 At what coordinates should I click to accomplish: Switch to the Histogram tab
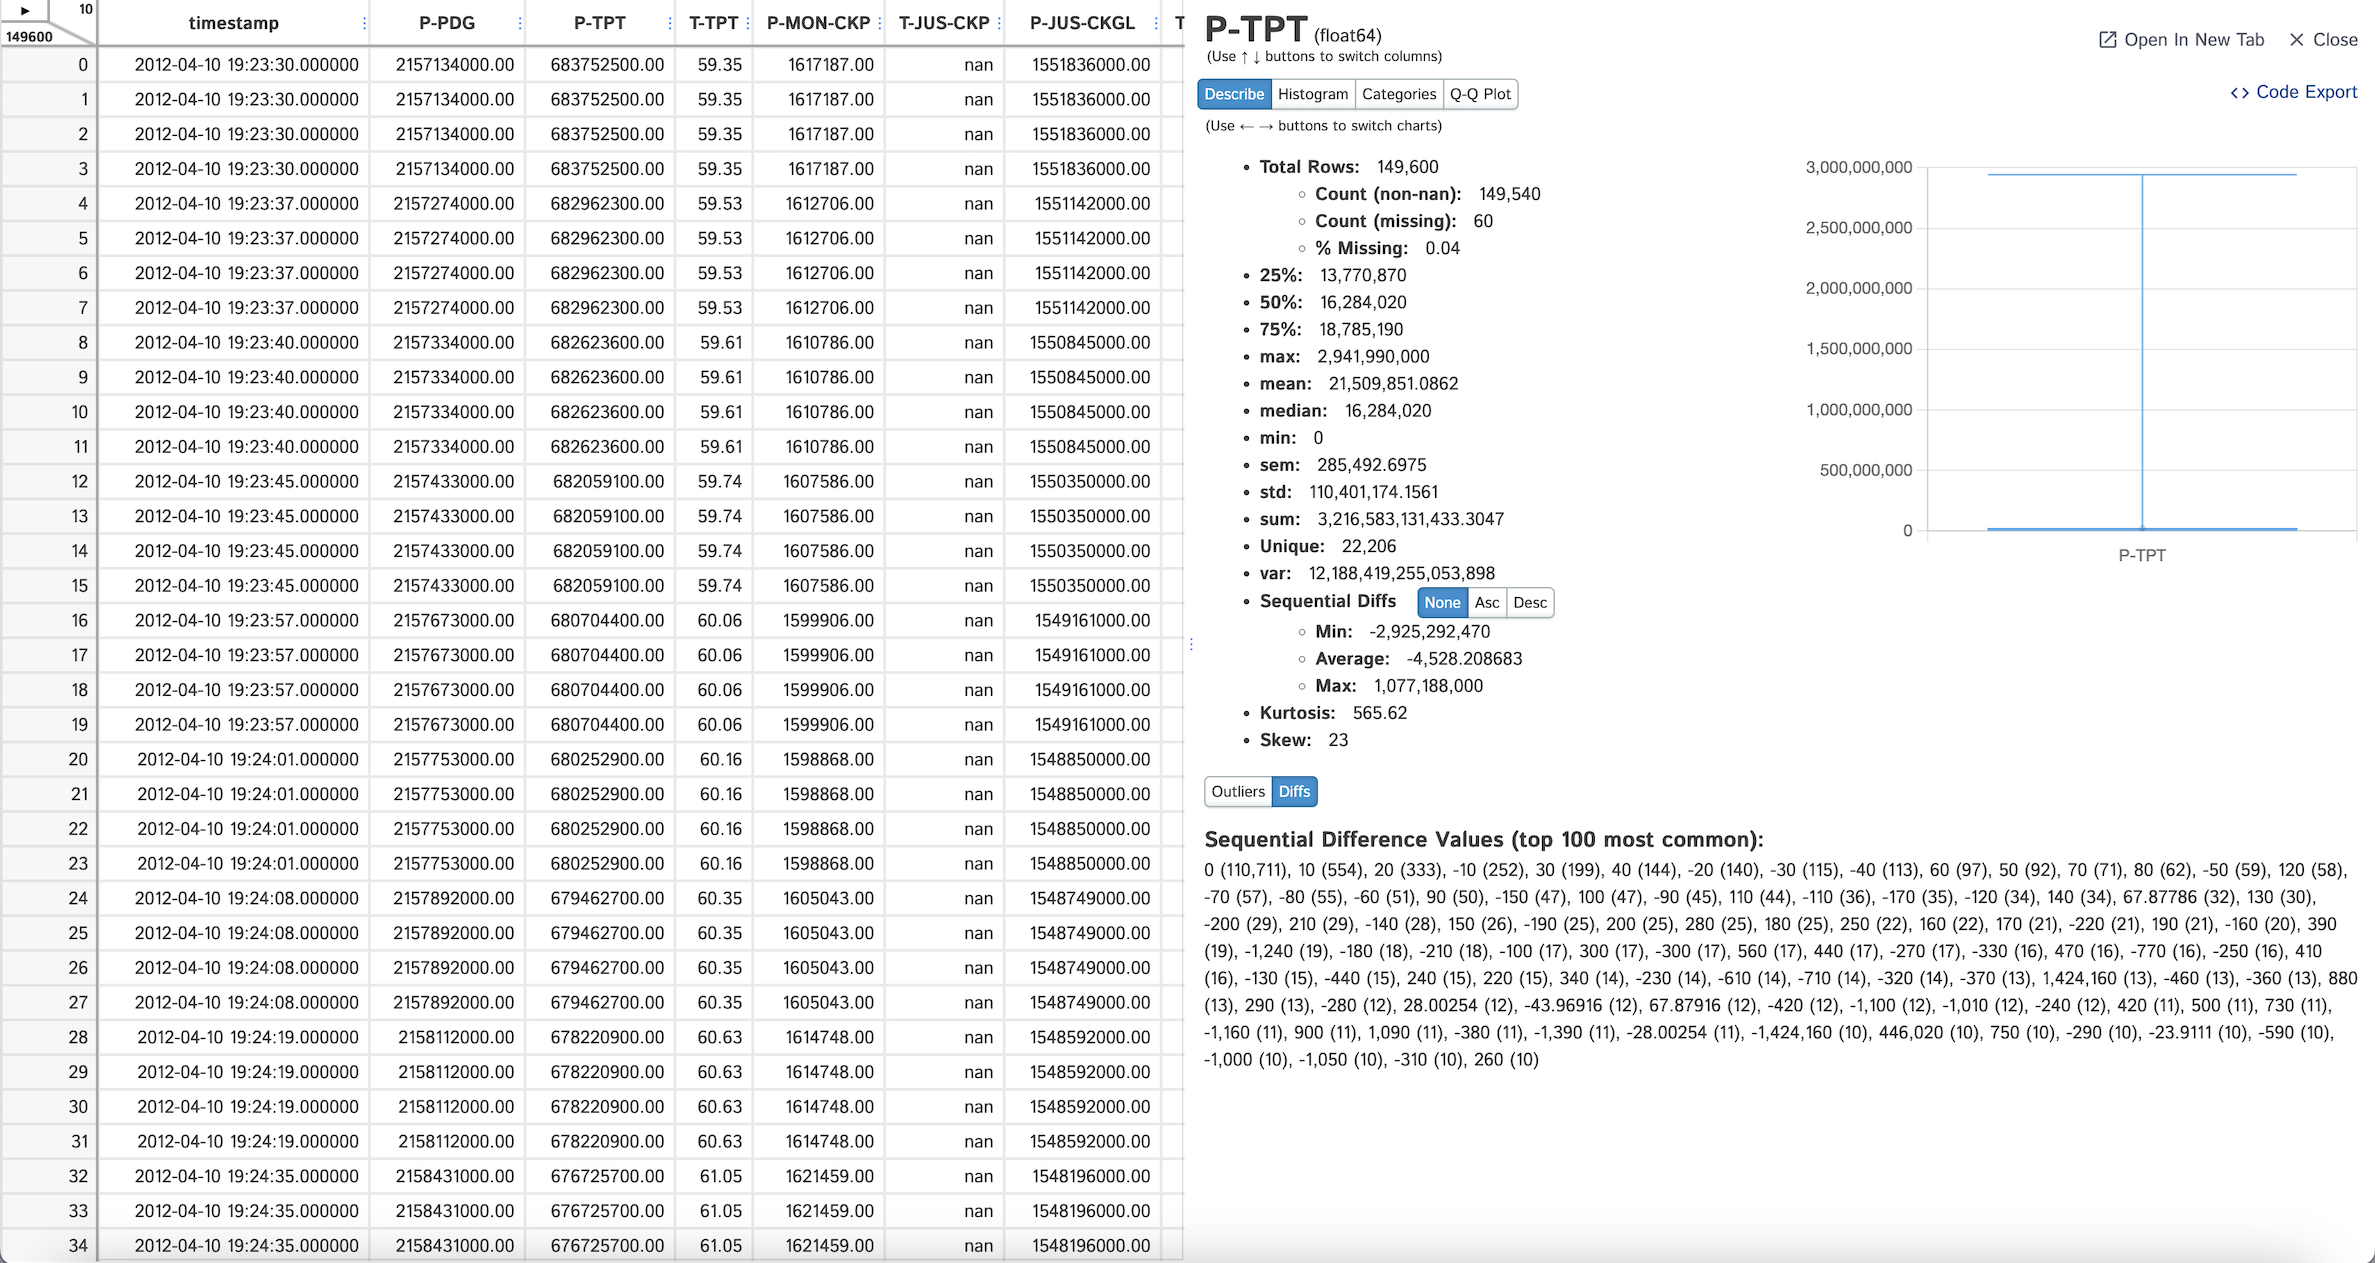pyautogui.click(x=1312, y=94)
